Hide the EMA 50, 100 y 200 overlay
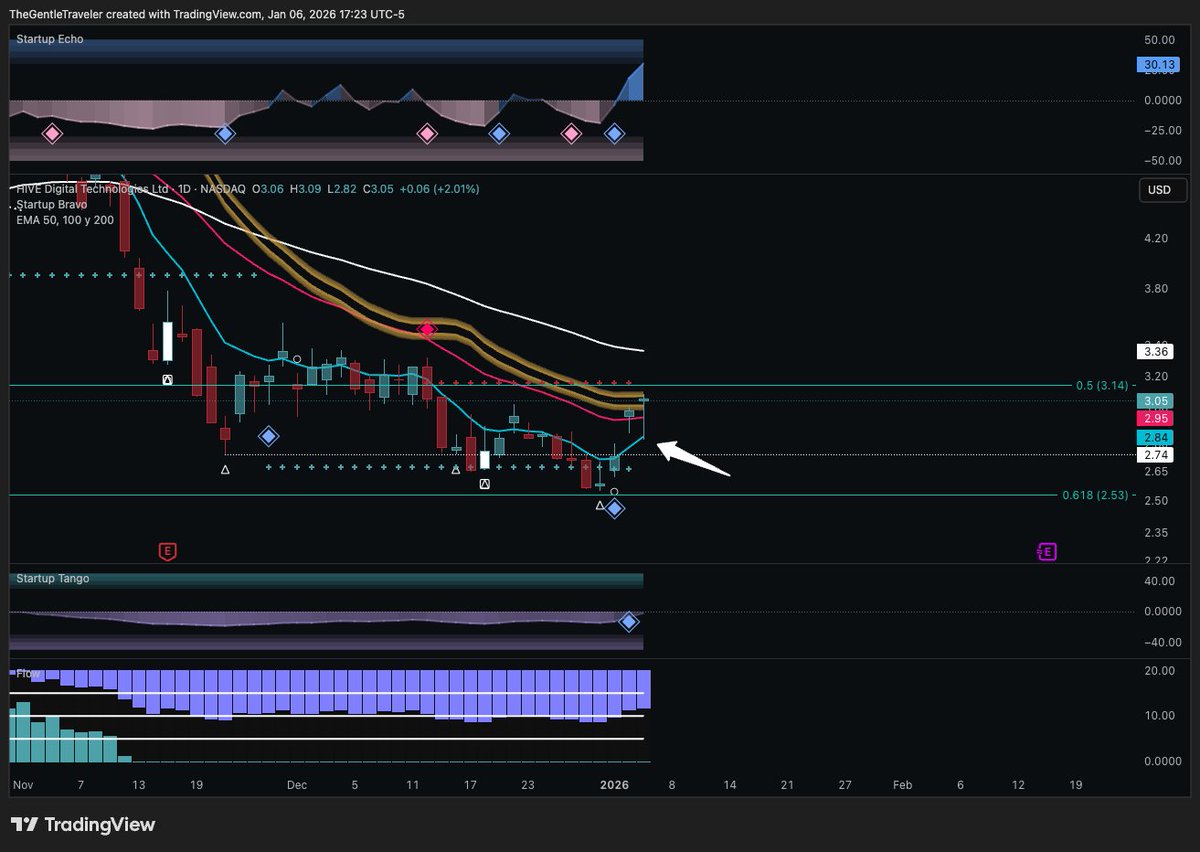This screenshot has height=852, width=1200. coord(64,221)
